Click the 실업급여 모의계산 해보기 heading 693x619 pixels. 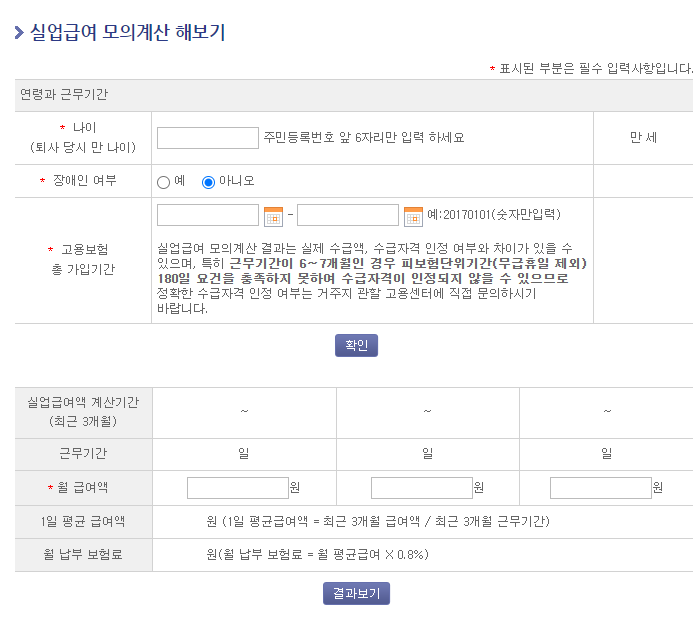128,32
